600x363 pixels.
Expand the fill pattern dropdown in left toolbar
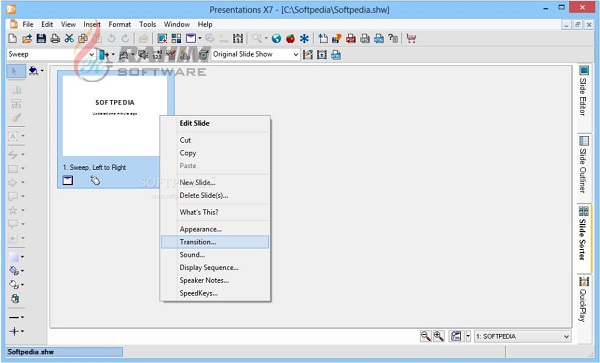(x=22, y=257)
